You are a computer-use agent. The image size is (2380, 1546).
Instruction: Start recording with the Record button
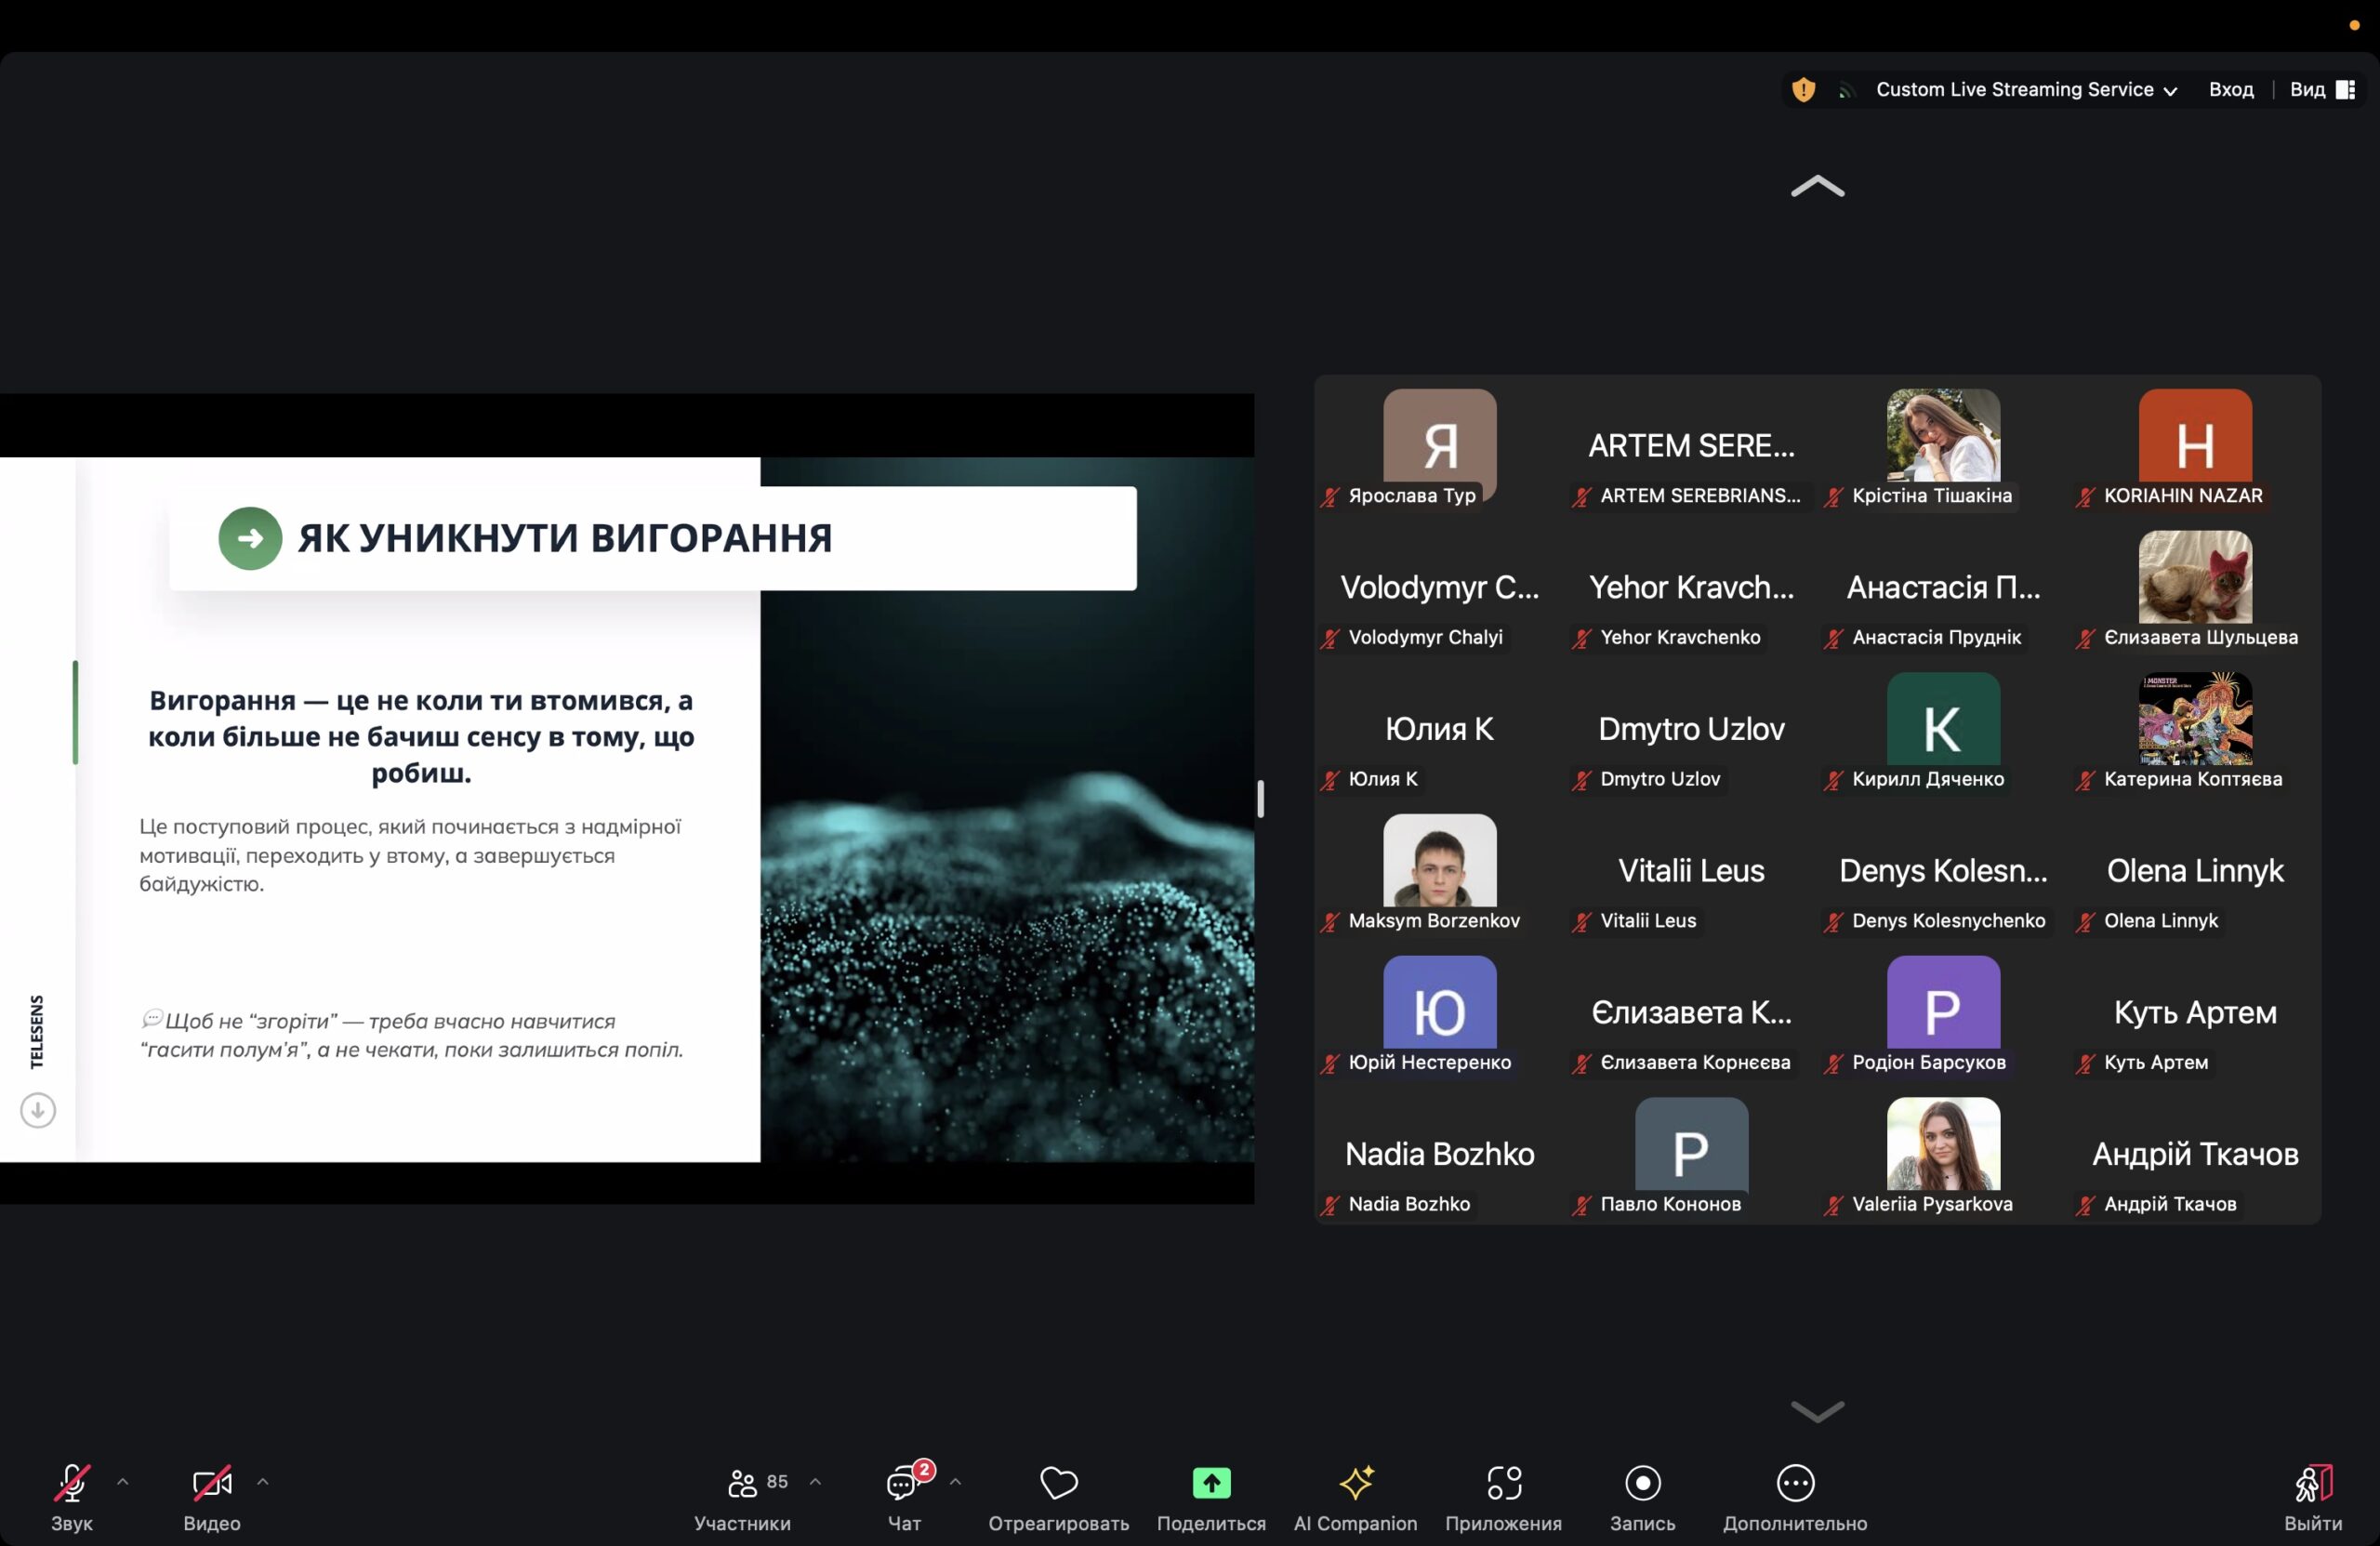[x=1642, y=1483]
